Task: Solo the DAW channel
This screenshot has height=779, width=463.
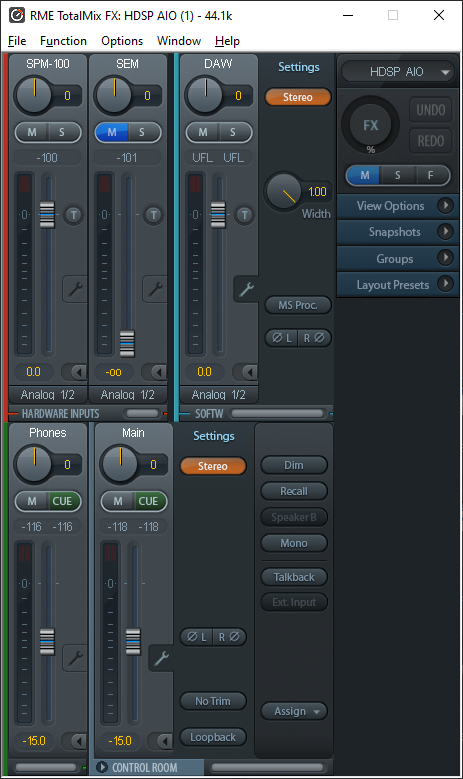Action: point(233,132)
